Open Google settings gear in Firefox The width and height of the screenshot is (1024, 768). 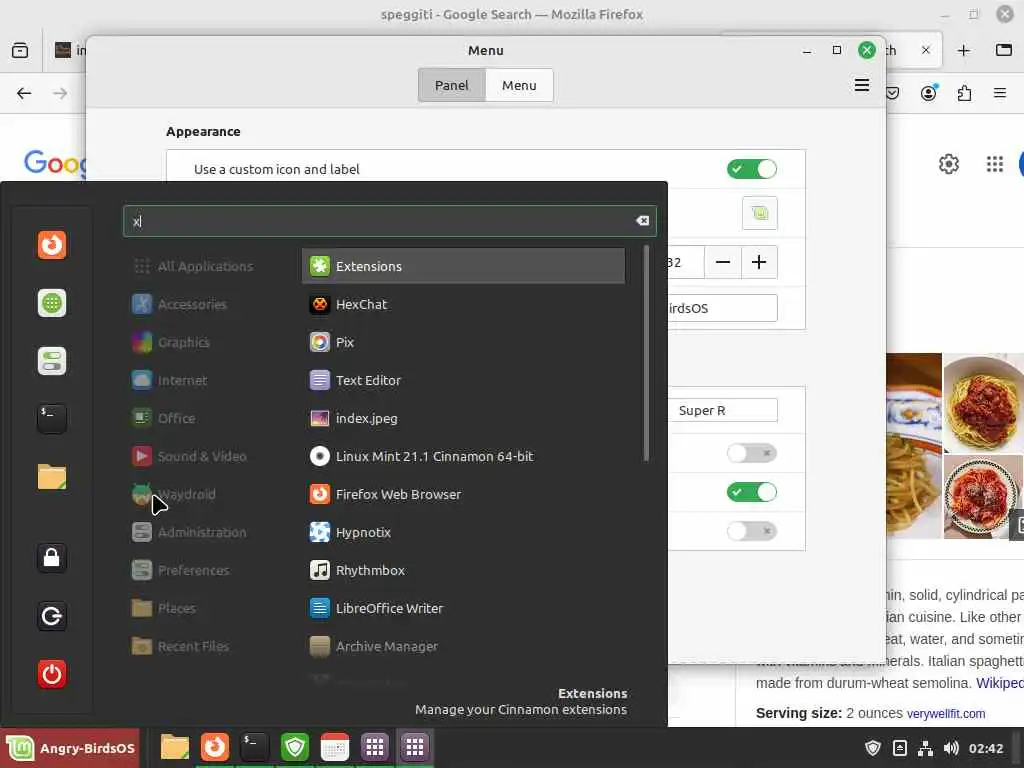pos(948,164)
